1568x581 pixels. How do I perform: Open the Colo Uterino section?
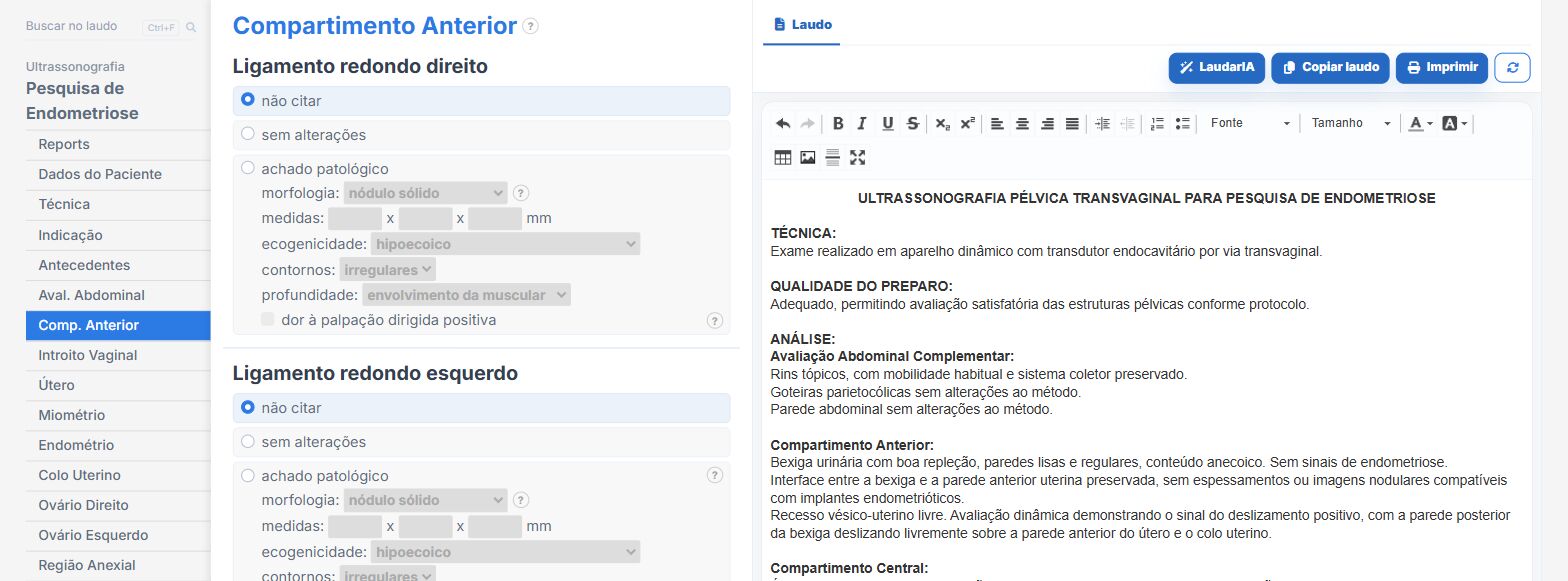pyautogui.click(x=118, y=475)
